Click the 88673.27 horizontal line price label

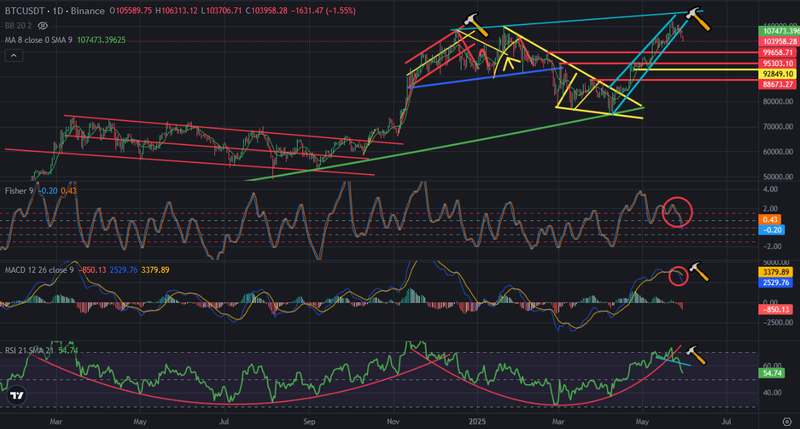pyautogui.click(x=779, y=84)
